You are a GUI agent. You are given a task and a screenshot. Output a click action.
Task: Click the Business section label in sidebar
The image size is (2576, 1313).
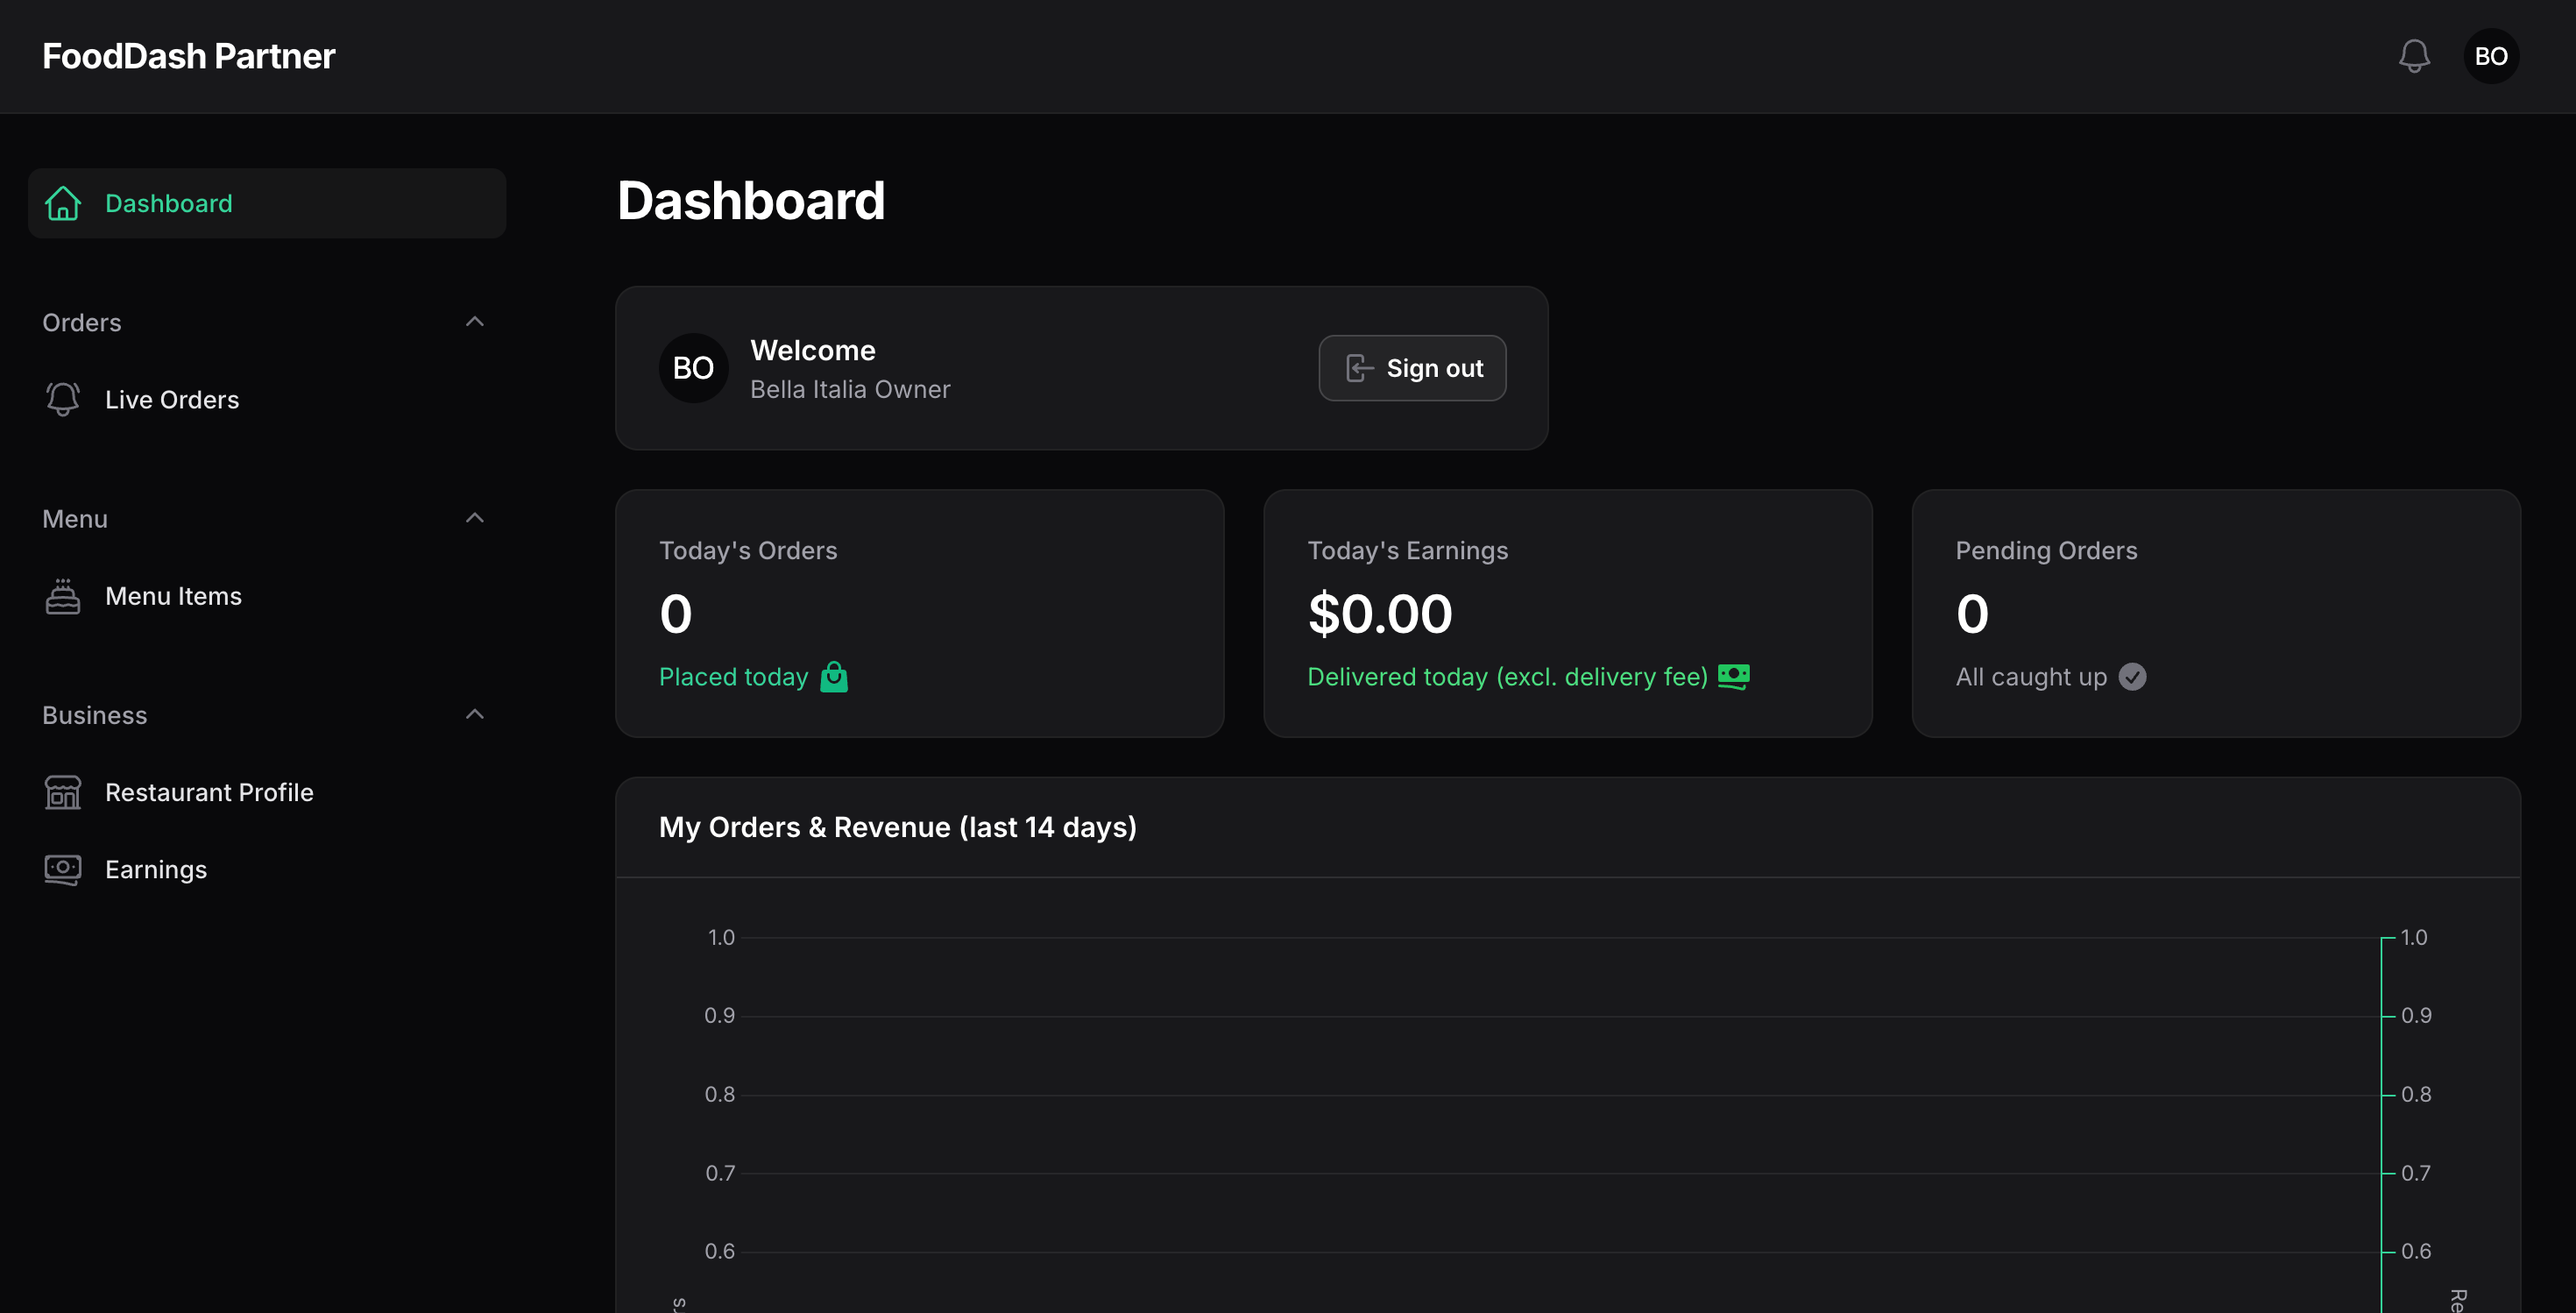click(x=94, y=715)
